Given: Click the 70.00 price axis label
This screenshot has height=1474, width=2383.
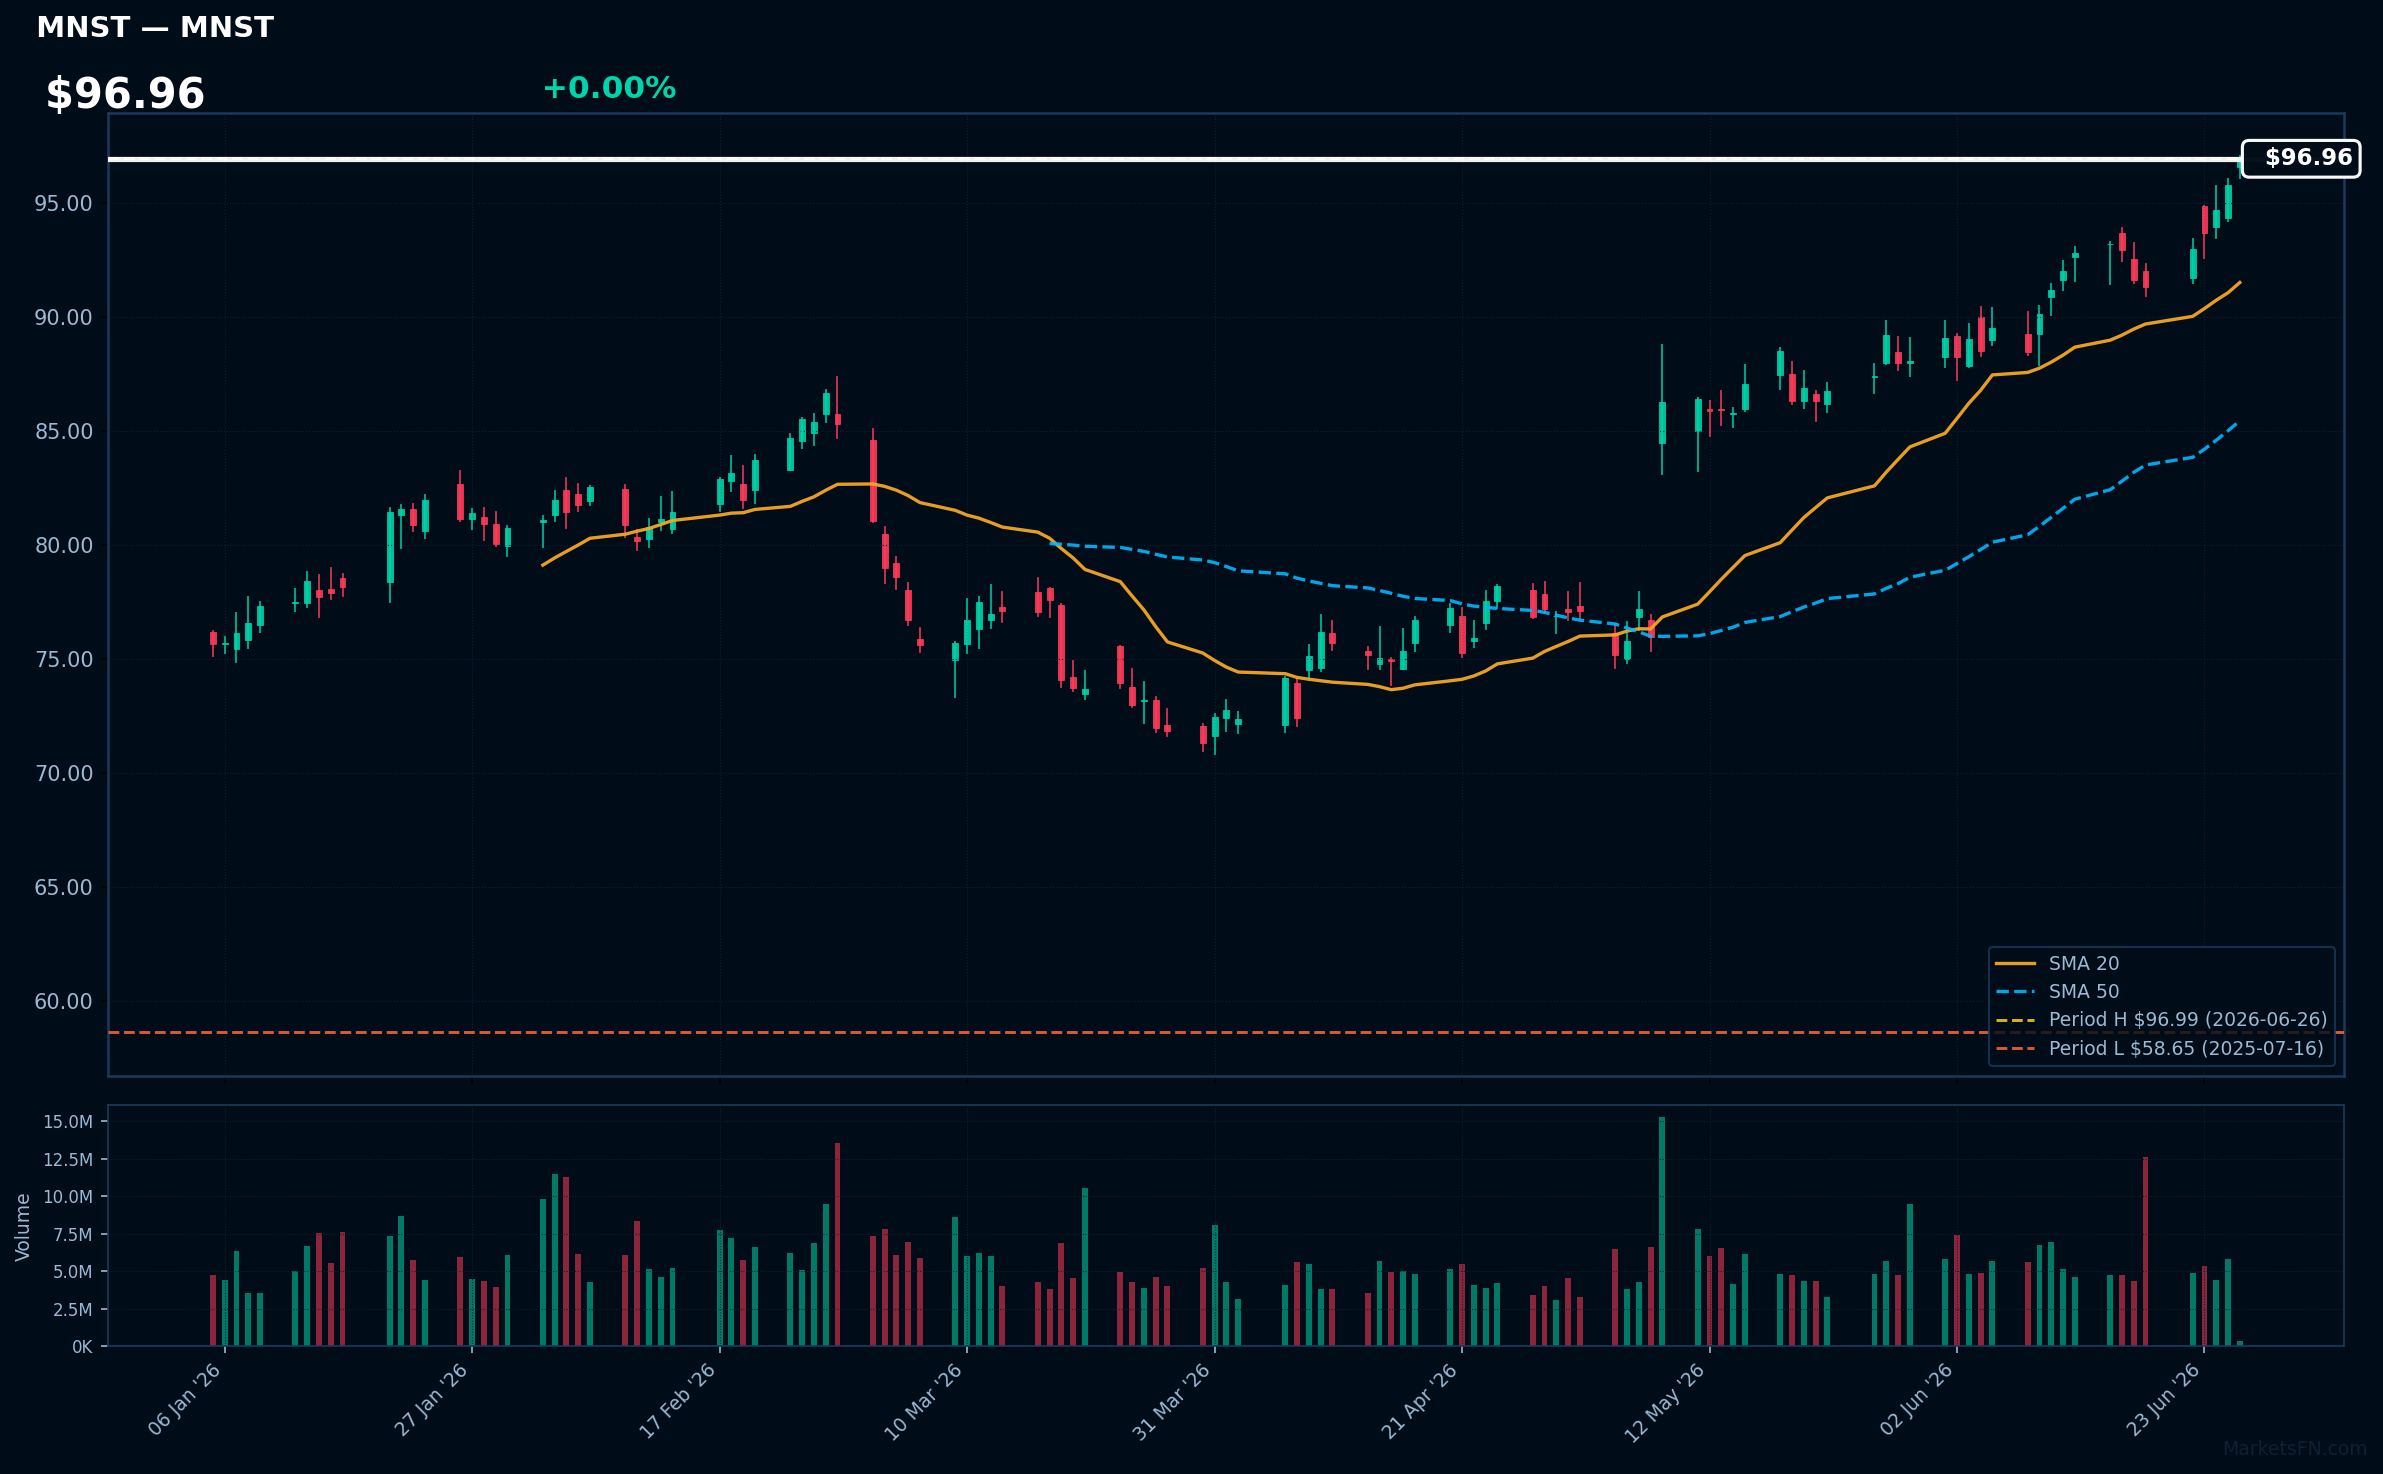Looking at the screenshot, I should coord(63,774).
